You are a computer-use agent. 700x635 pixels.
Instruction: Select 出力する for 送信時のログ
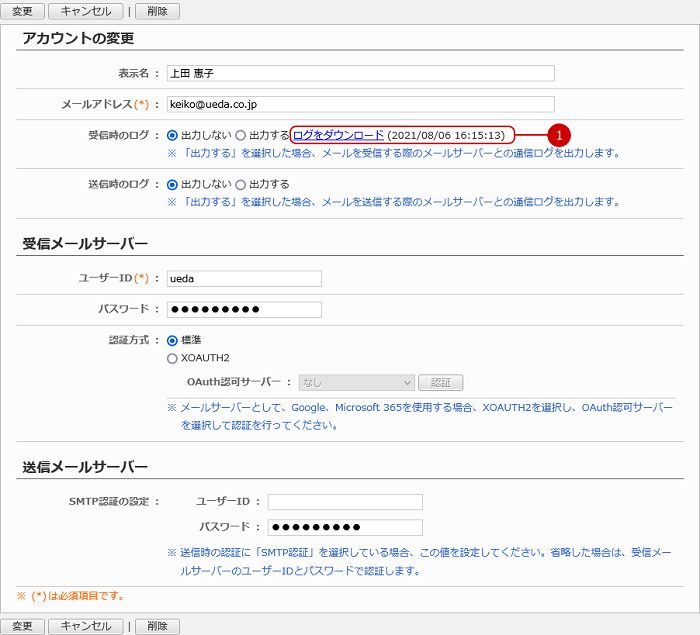(241, 185)
